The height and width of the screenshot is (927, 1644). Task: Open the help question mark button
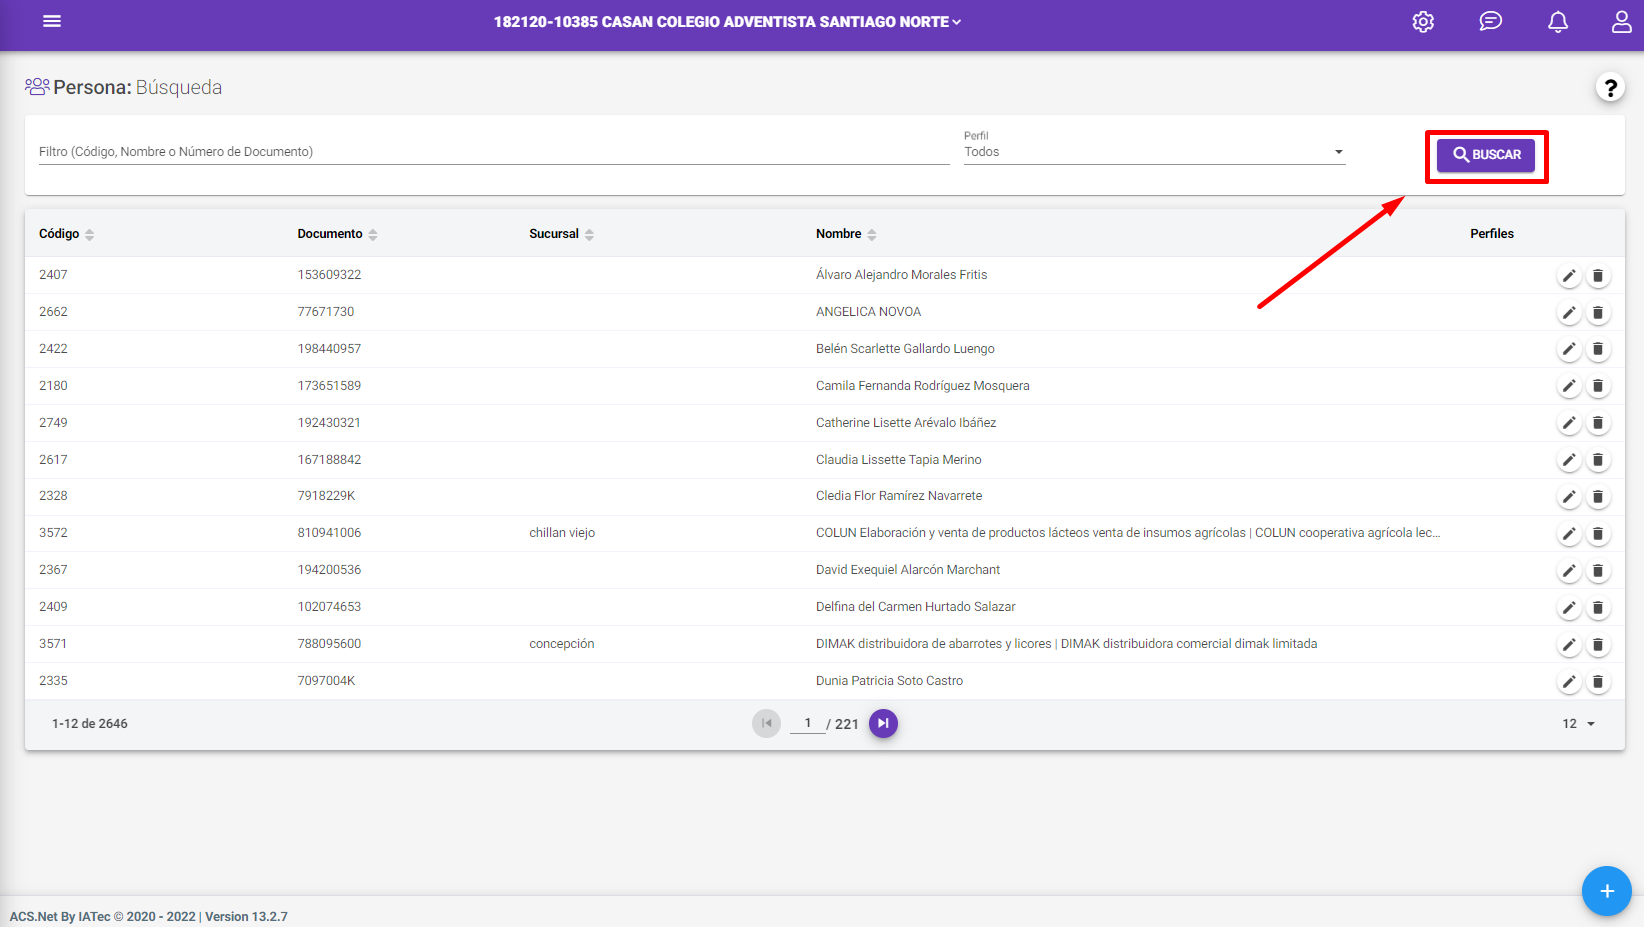[1610, 88]
